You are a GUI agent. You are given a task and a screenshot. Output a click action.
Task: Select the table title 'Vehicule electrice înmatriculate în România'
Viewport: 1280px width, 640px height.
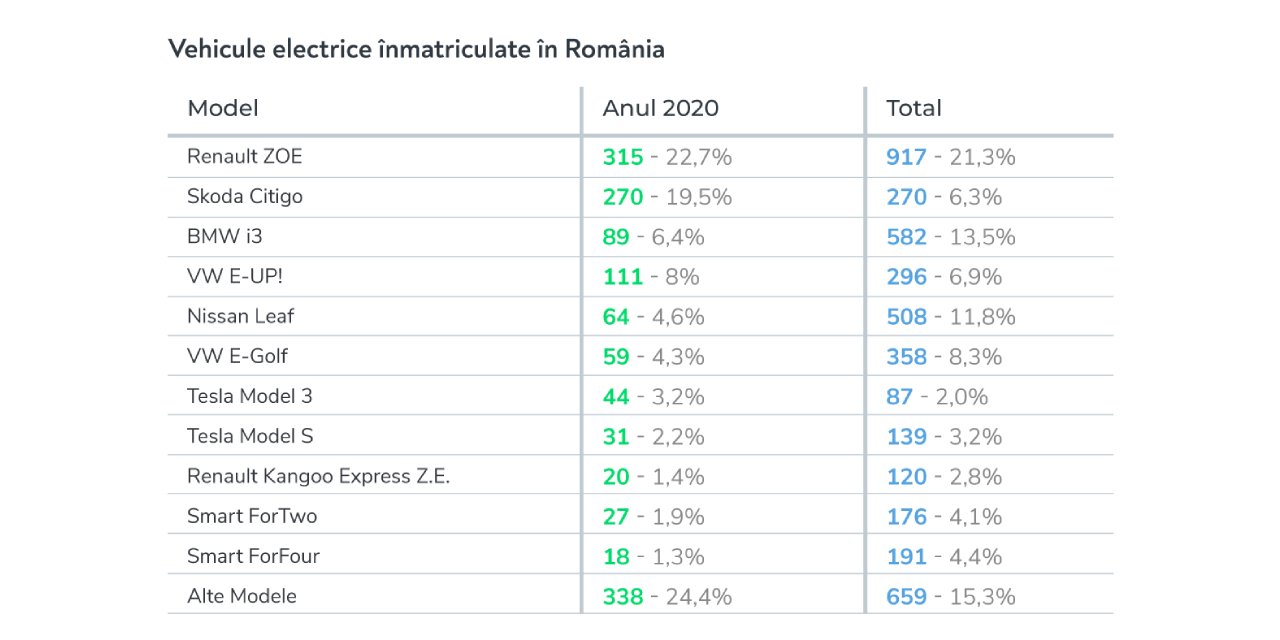tap(416, 49)
